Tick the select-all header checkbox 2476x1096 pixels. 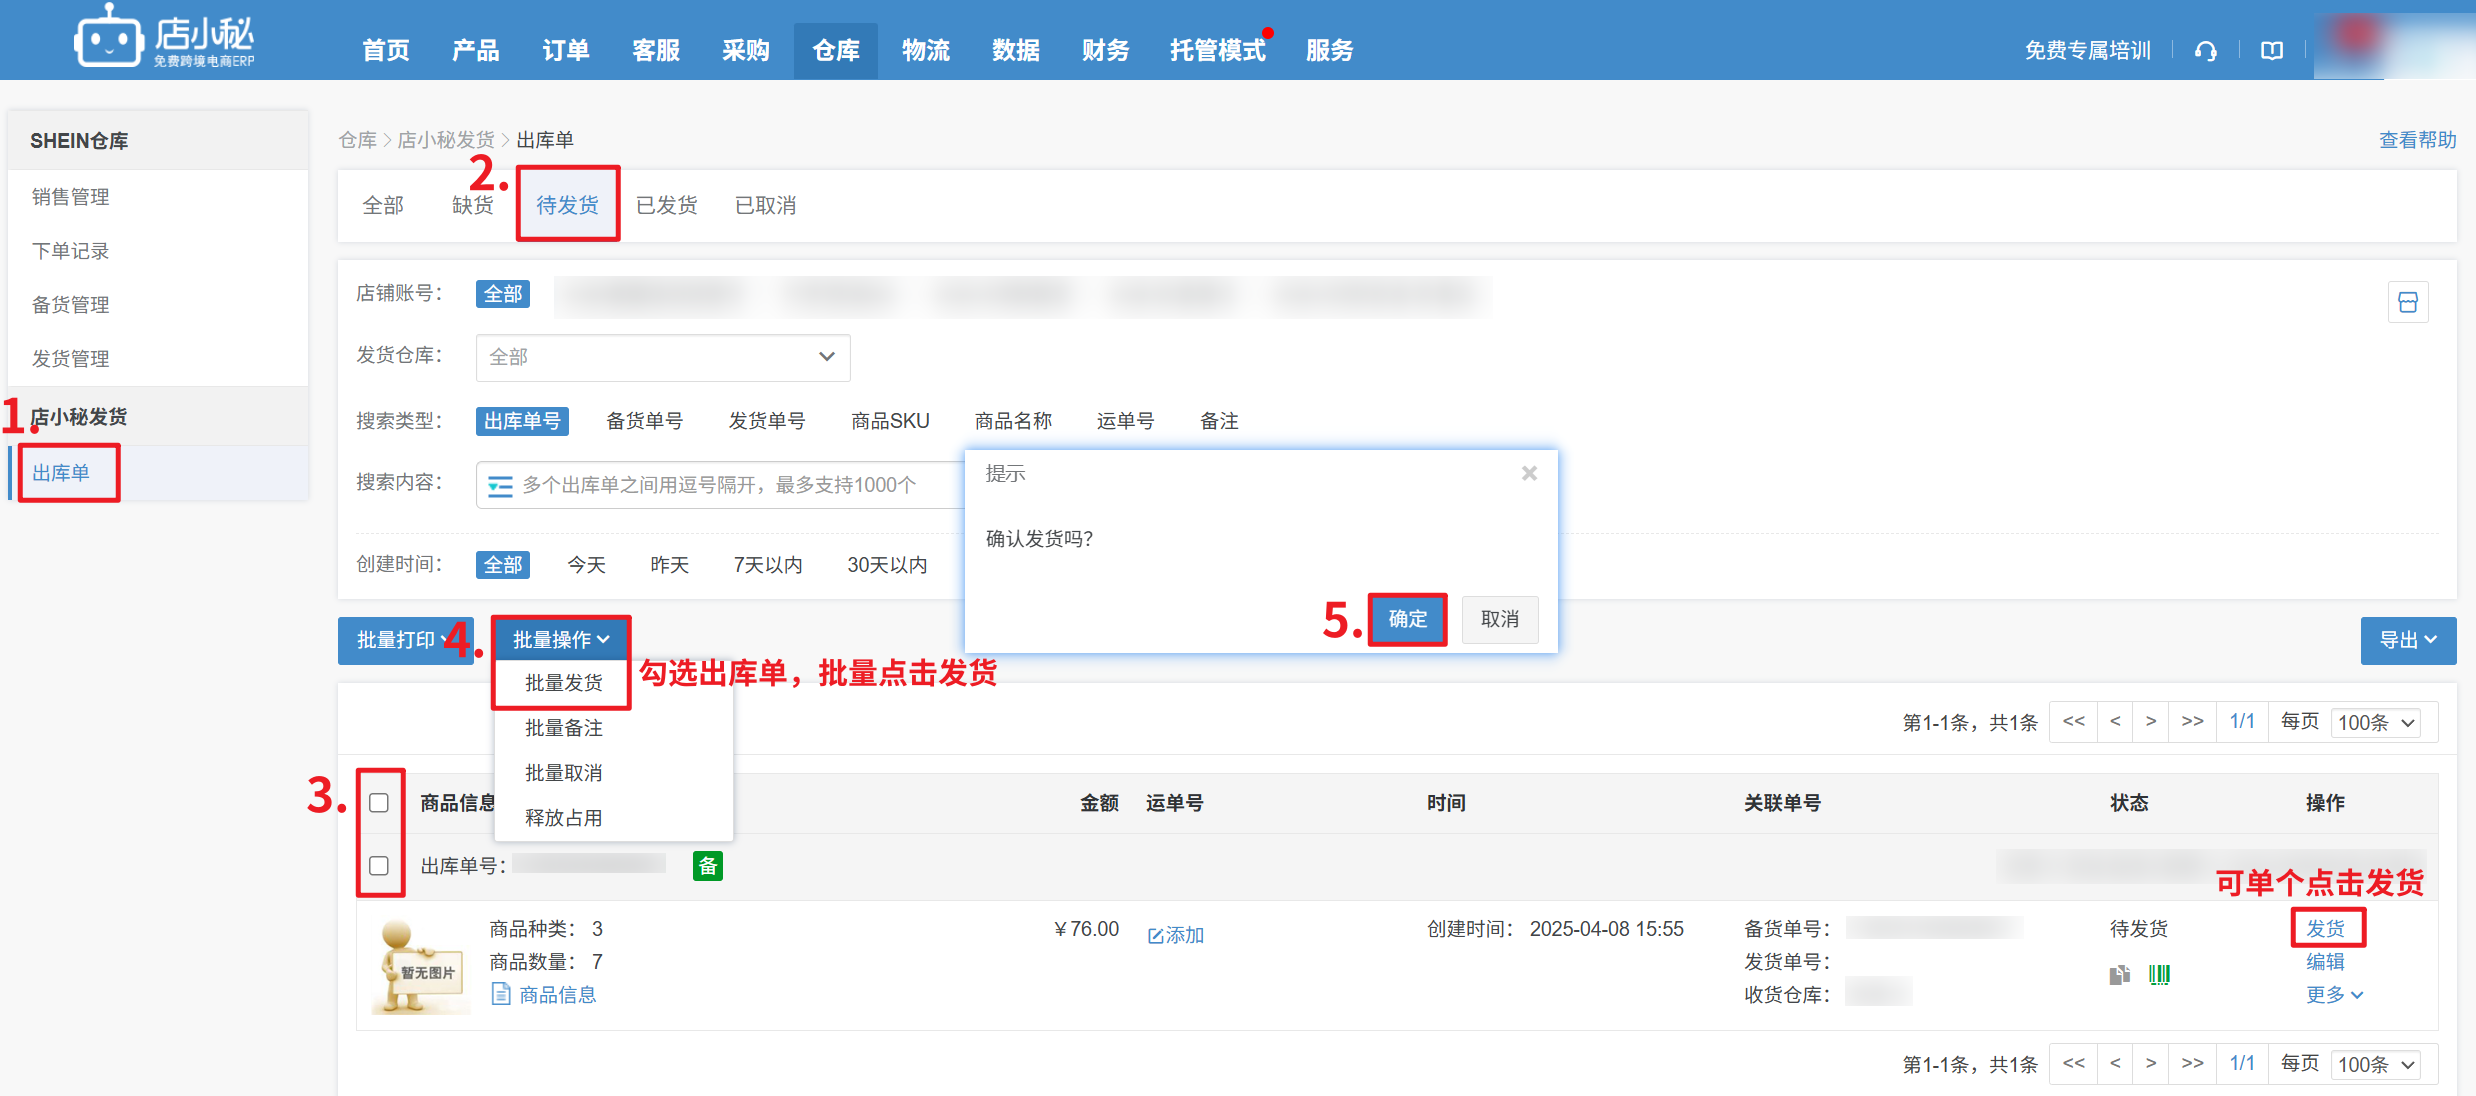(379, 803)
